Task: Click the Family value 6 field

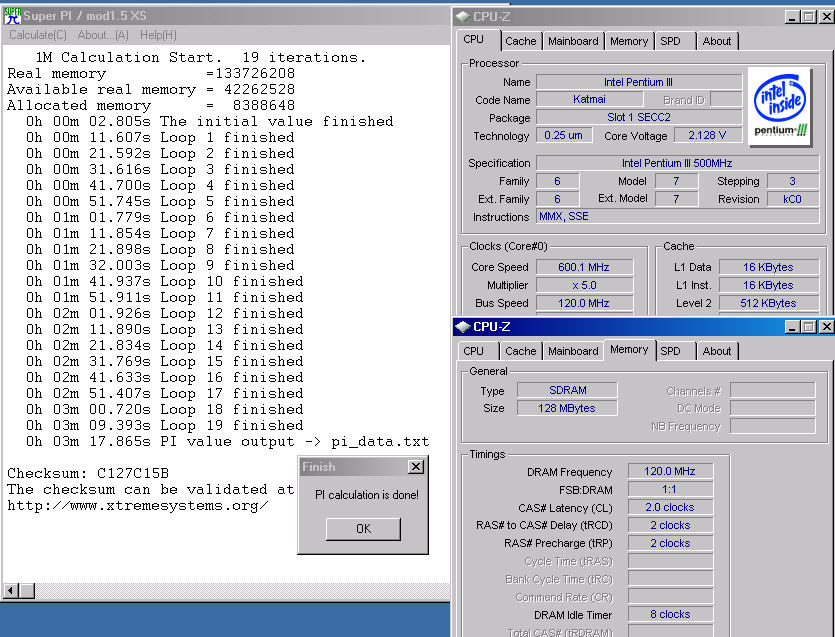Action: pos(557,181)
